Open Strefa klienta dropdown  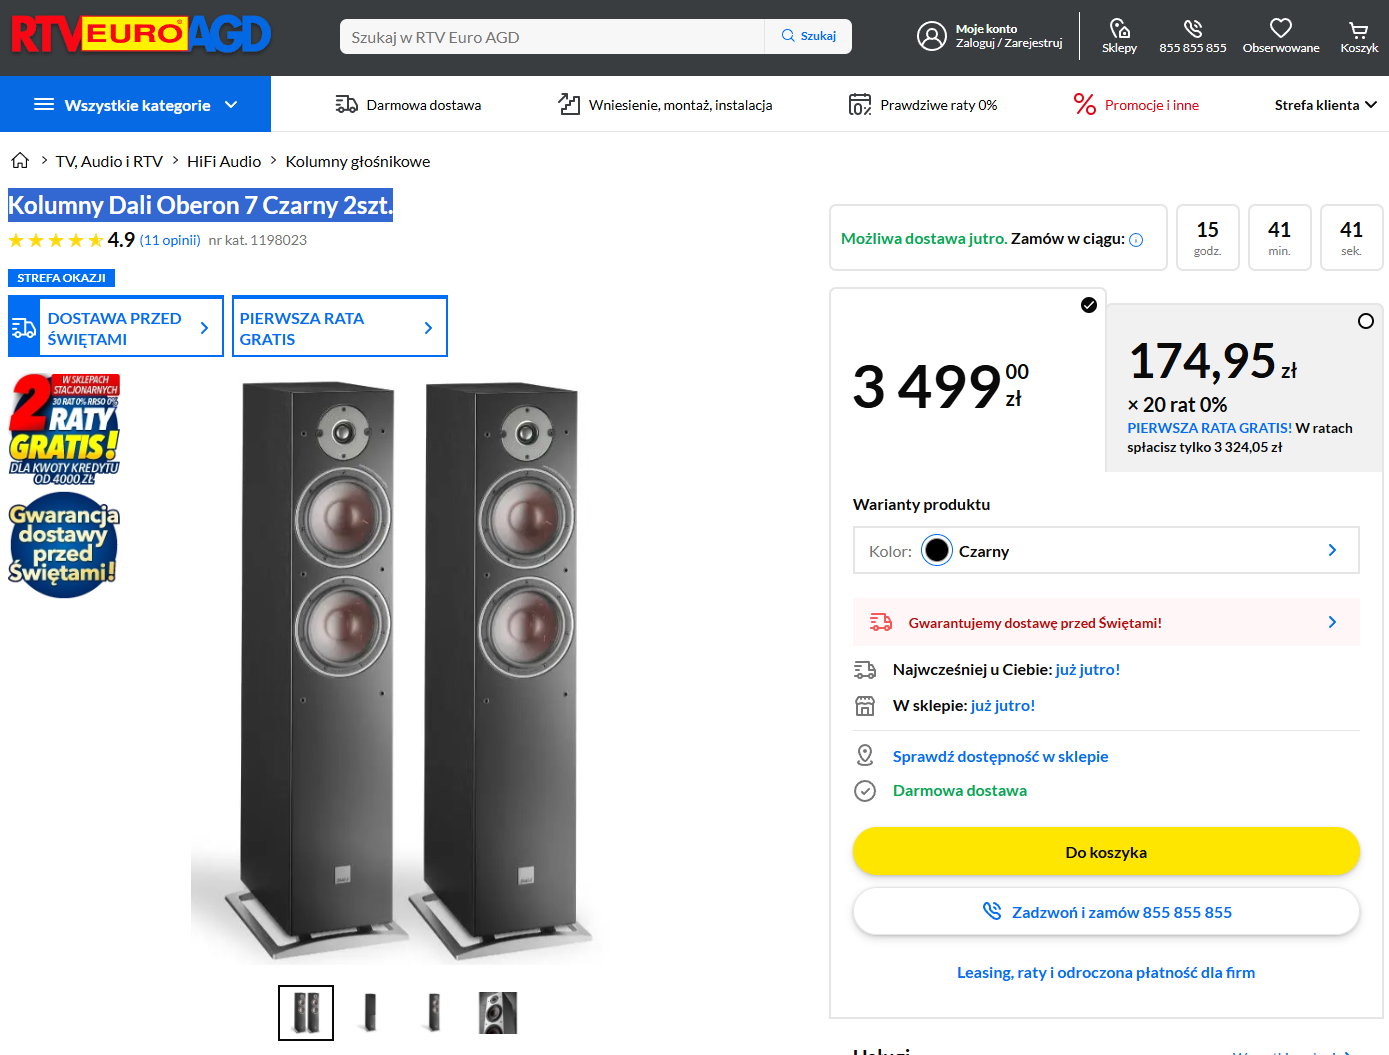pyautogui.click(x=1325, y=105)
